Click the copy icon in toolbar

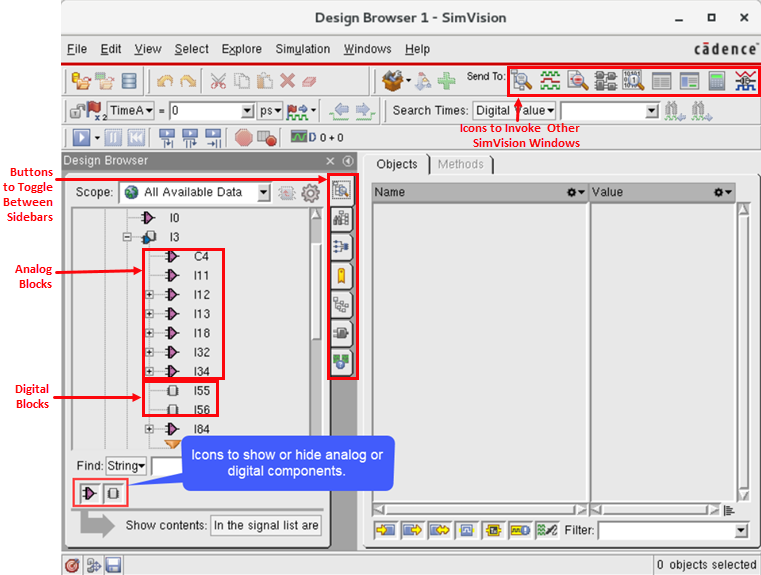click(x=242, y=81)
